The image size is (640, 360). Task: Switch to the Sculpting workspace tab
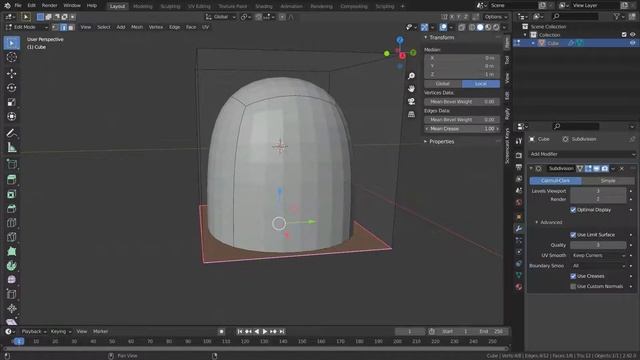tap(170, 6)
